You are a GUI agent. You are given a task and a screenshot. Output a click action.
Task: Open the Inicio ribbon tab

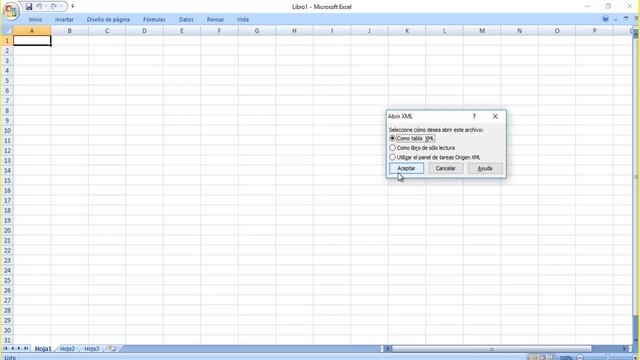(35, 20)
